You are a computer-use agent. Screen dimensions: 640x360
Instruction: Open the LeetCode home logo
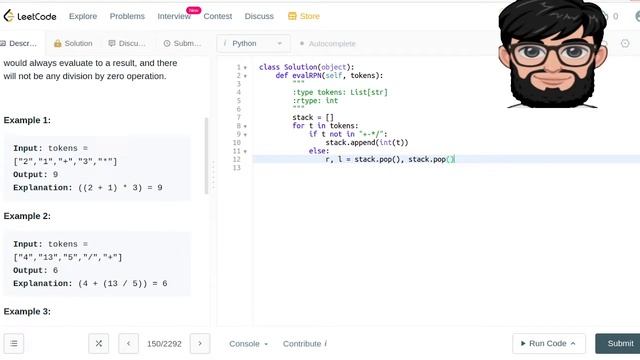[30, 16]
